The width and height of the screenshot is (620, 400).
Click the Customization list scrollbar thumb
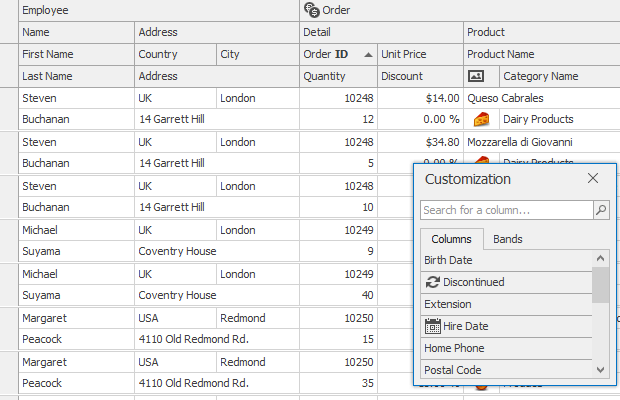pyautogui.click(x=600, y=285)
